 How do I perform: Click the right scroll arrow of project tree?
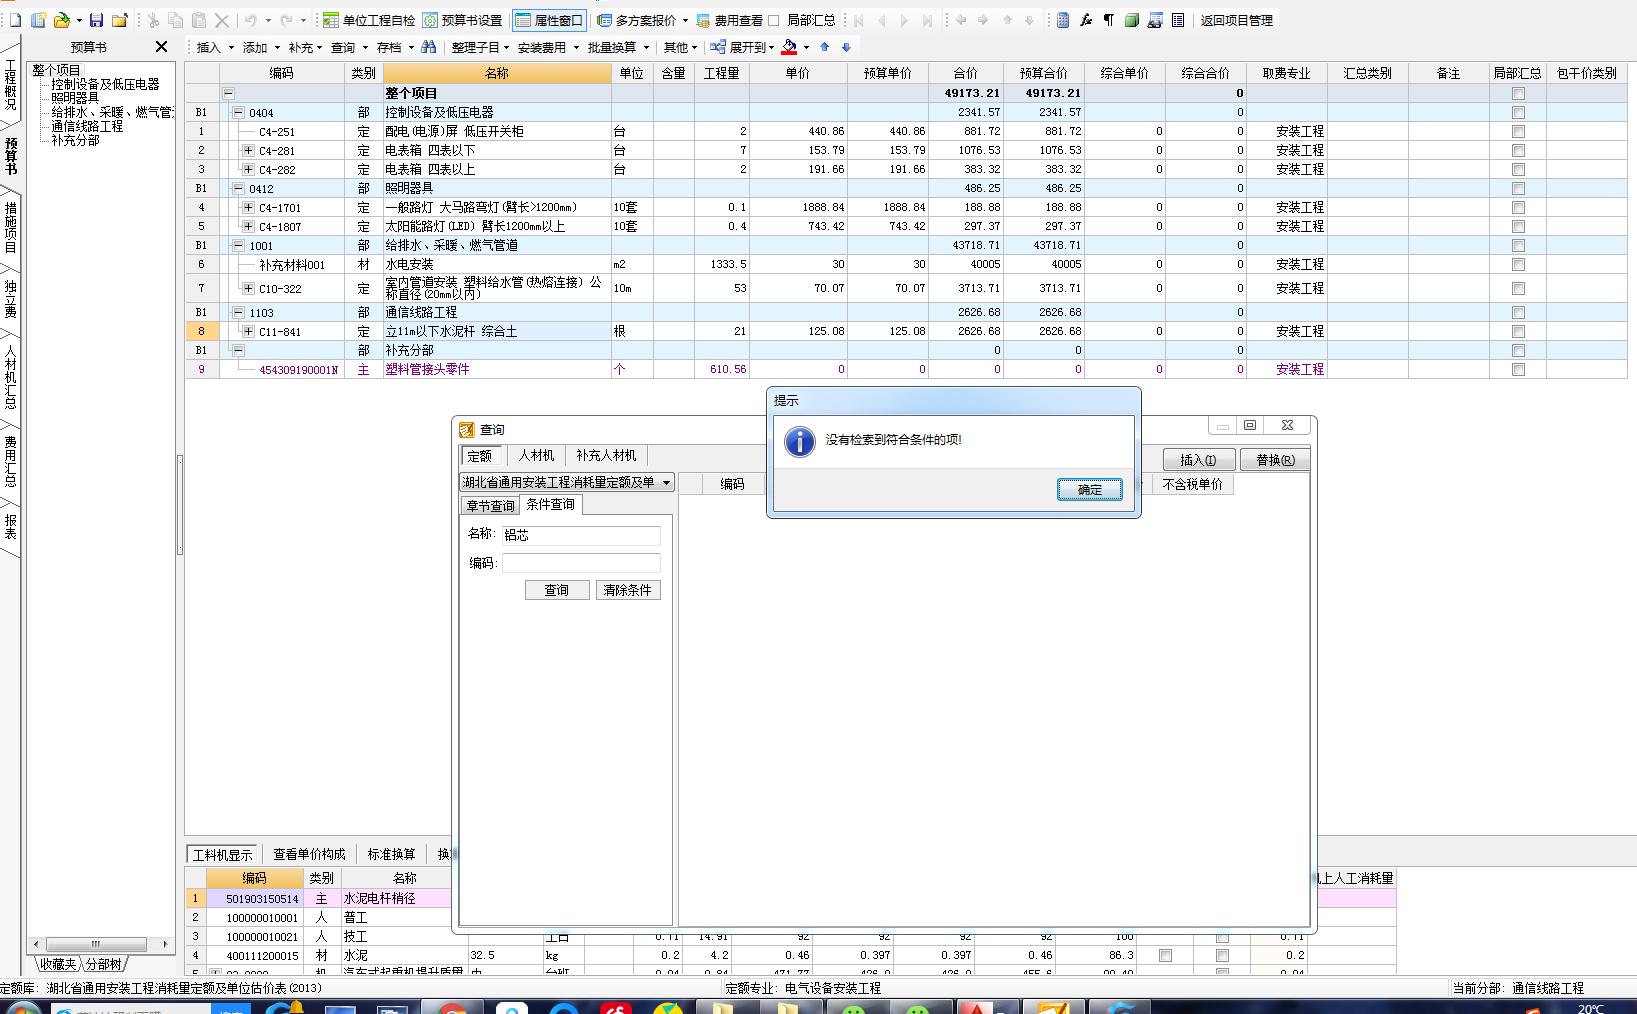pyautogui.click(x=165, y=943)
